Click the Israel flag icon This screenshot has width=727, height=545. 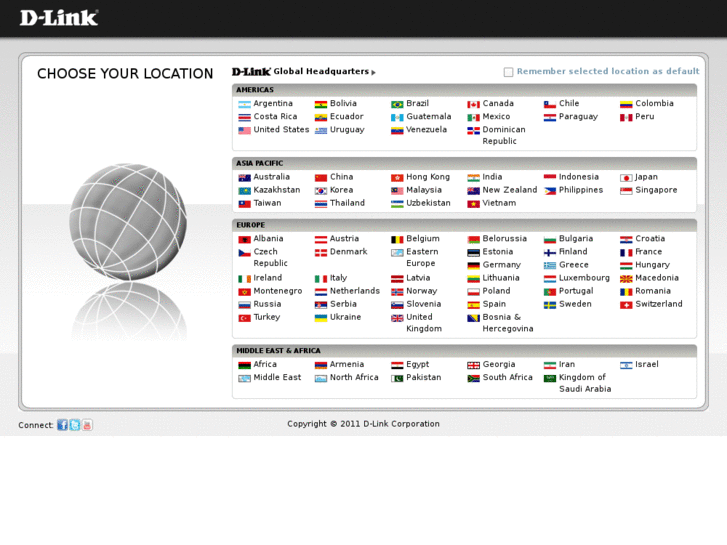tap(626, 365)
